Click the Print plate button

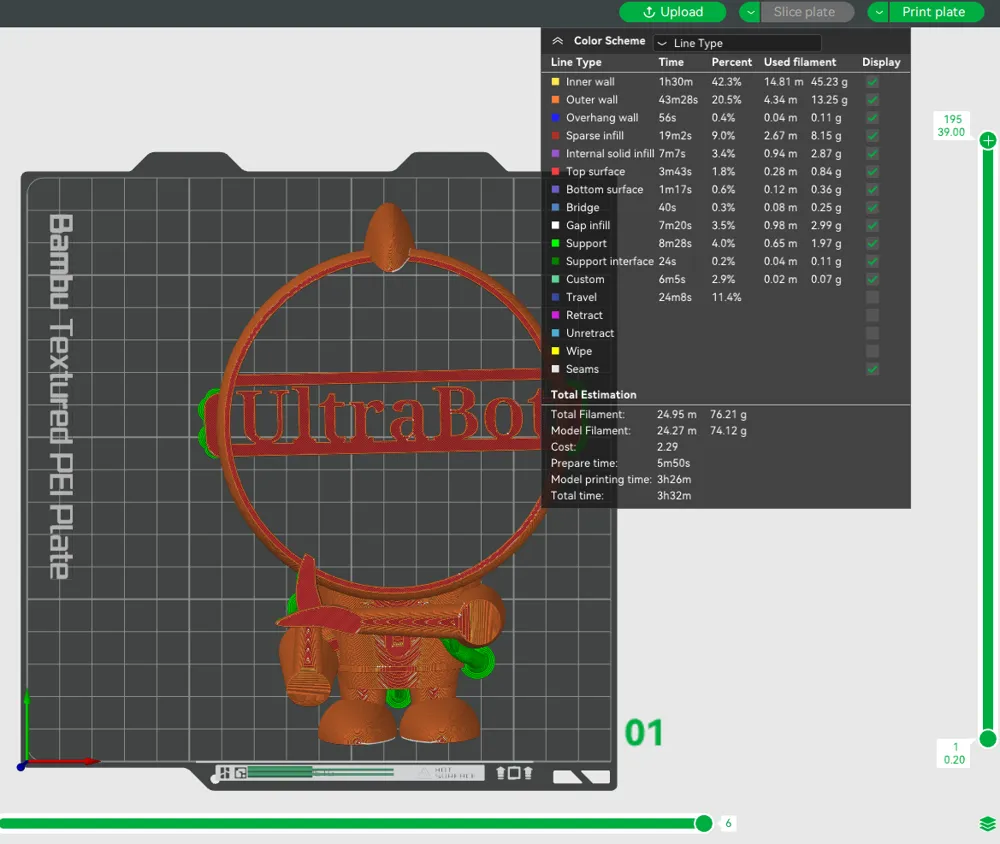936,12
